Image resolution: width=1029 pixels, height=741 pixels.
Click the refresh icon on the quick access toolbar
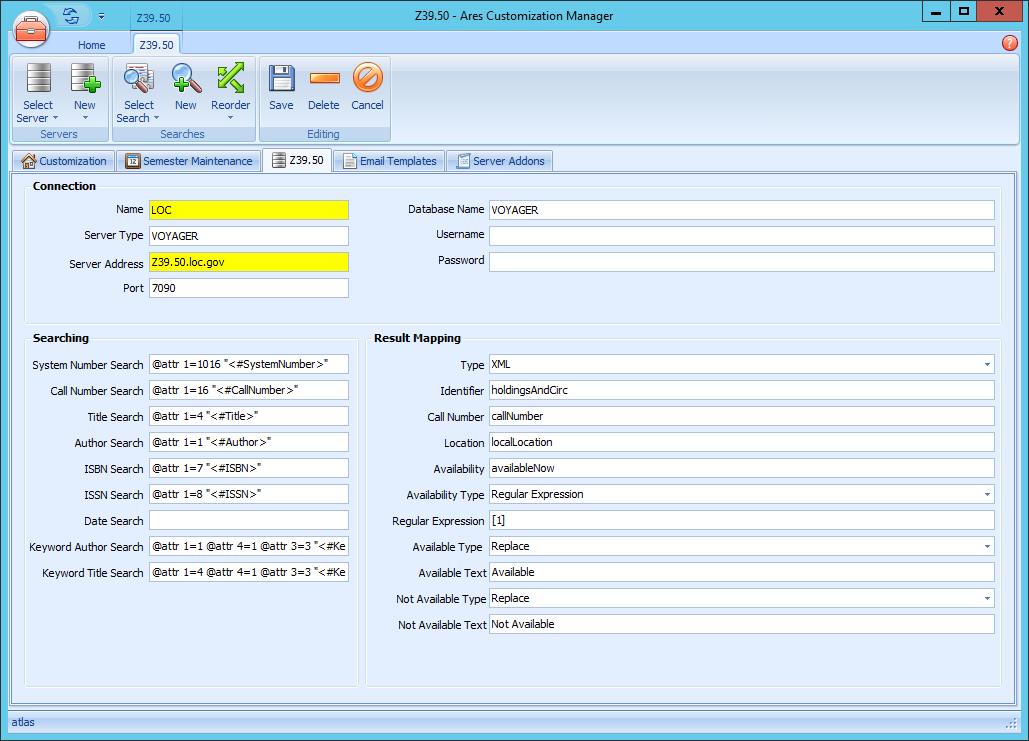point(69,15)
